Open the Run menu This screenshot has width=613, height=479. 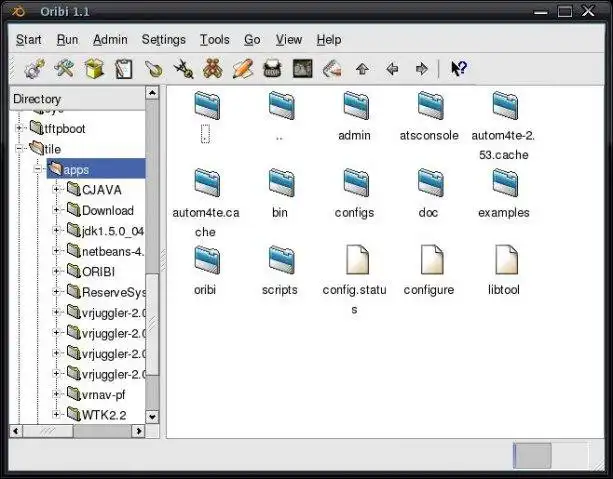pyautogui.click(x=67, y=39)
